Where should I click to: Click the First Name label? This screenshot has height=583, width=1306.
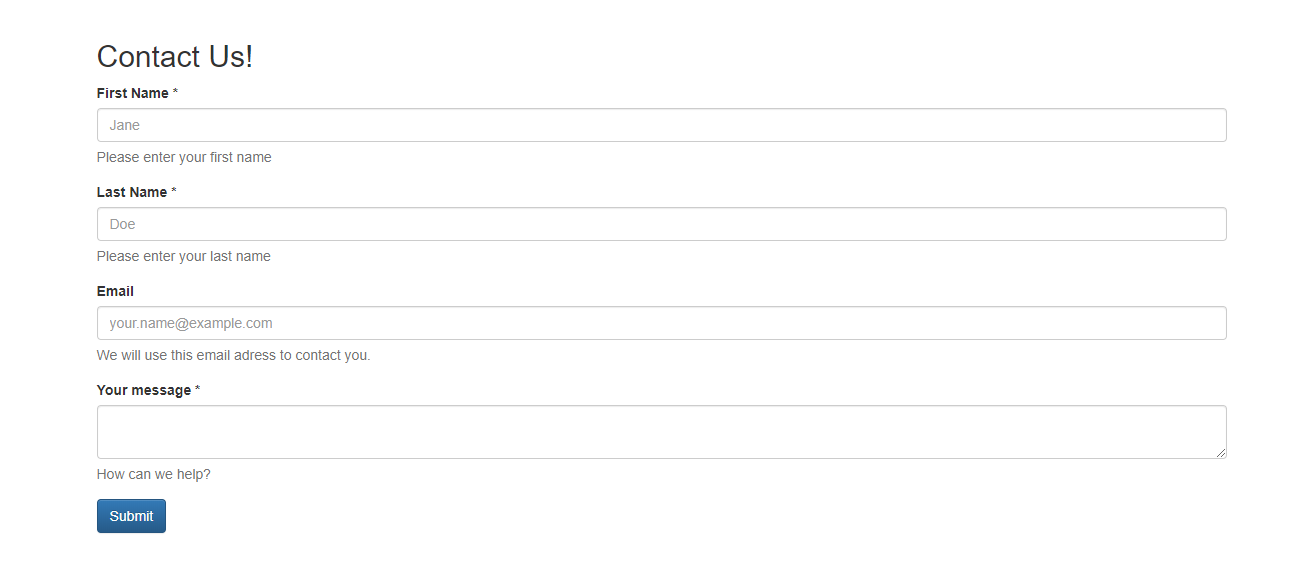click(x=133, y=93)
